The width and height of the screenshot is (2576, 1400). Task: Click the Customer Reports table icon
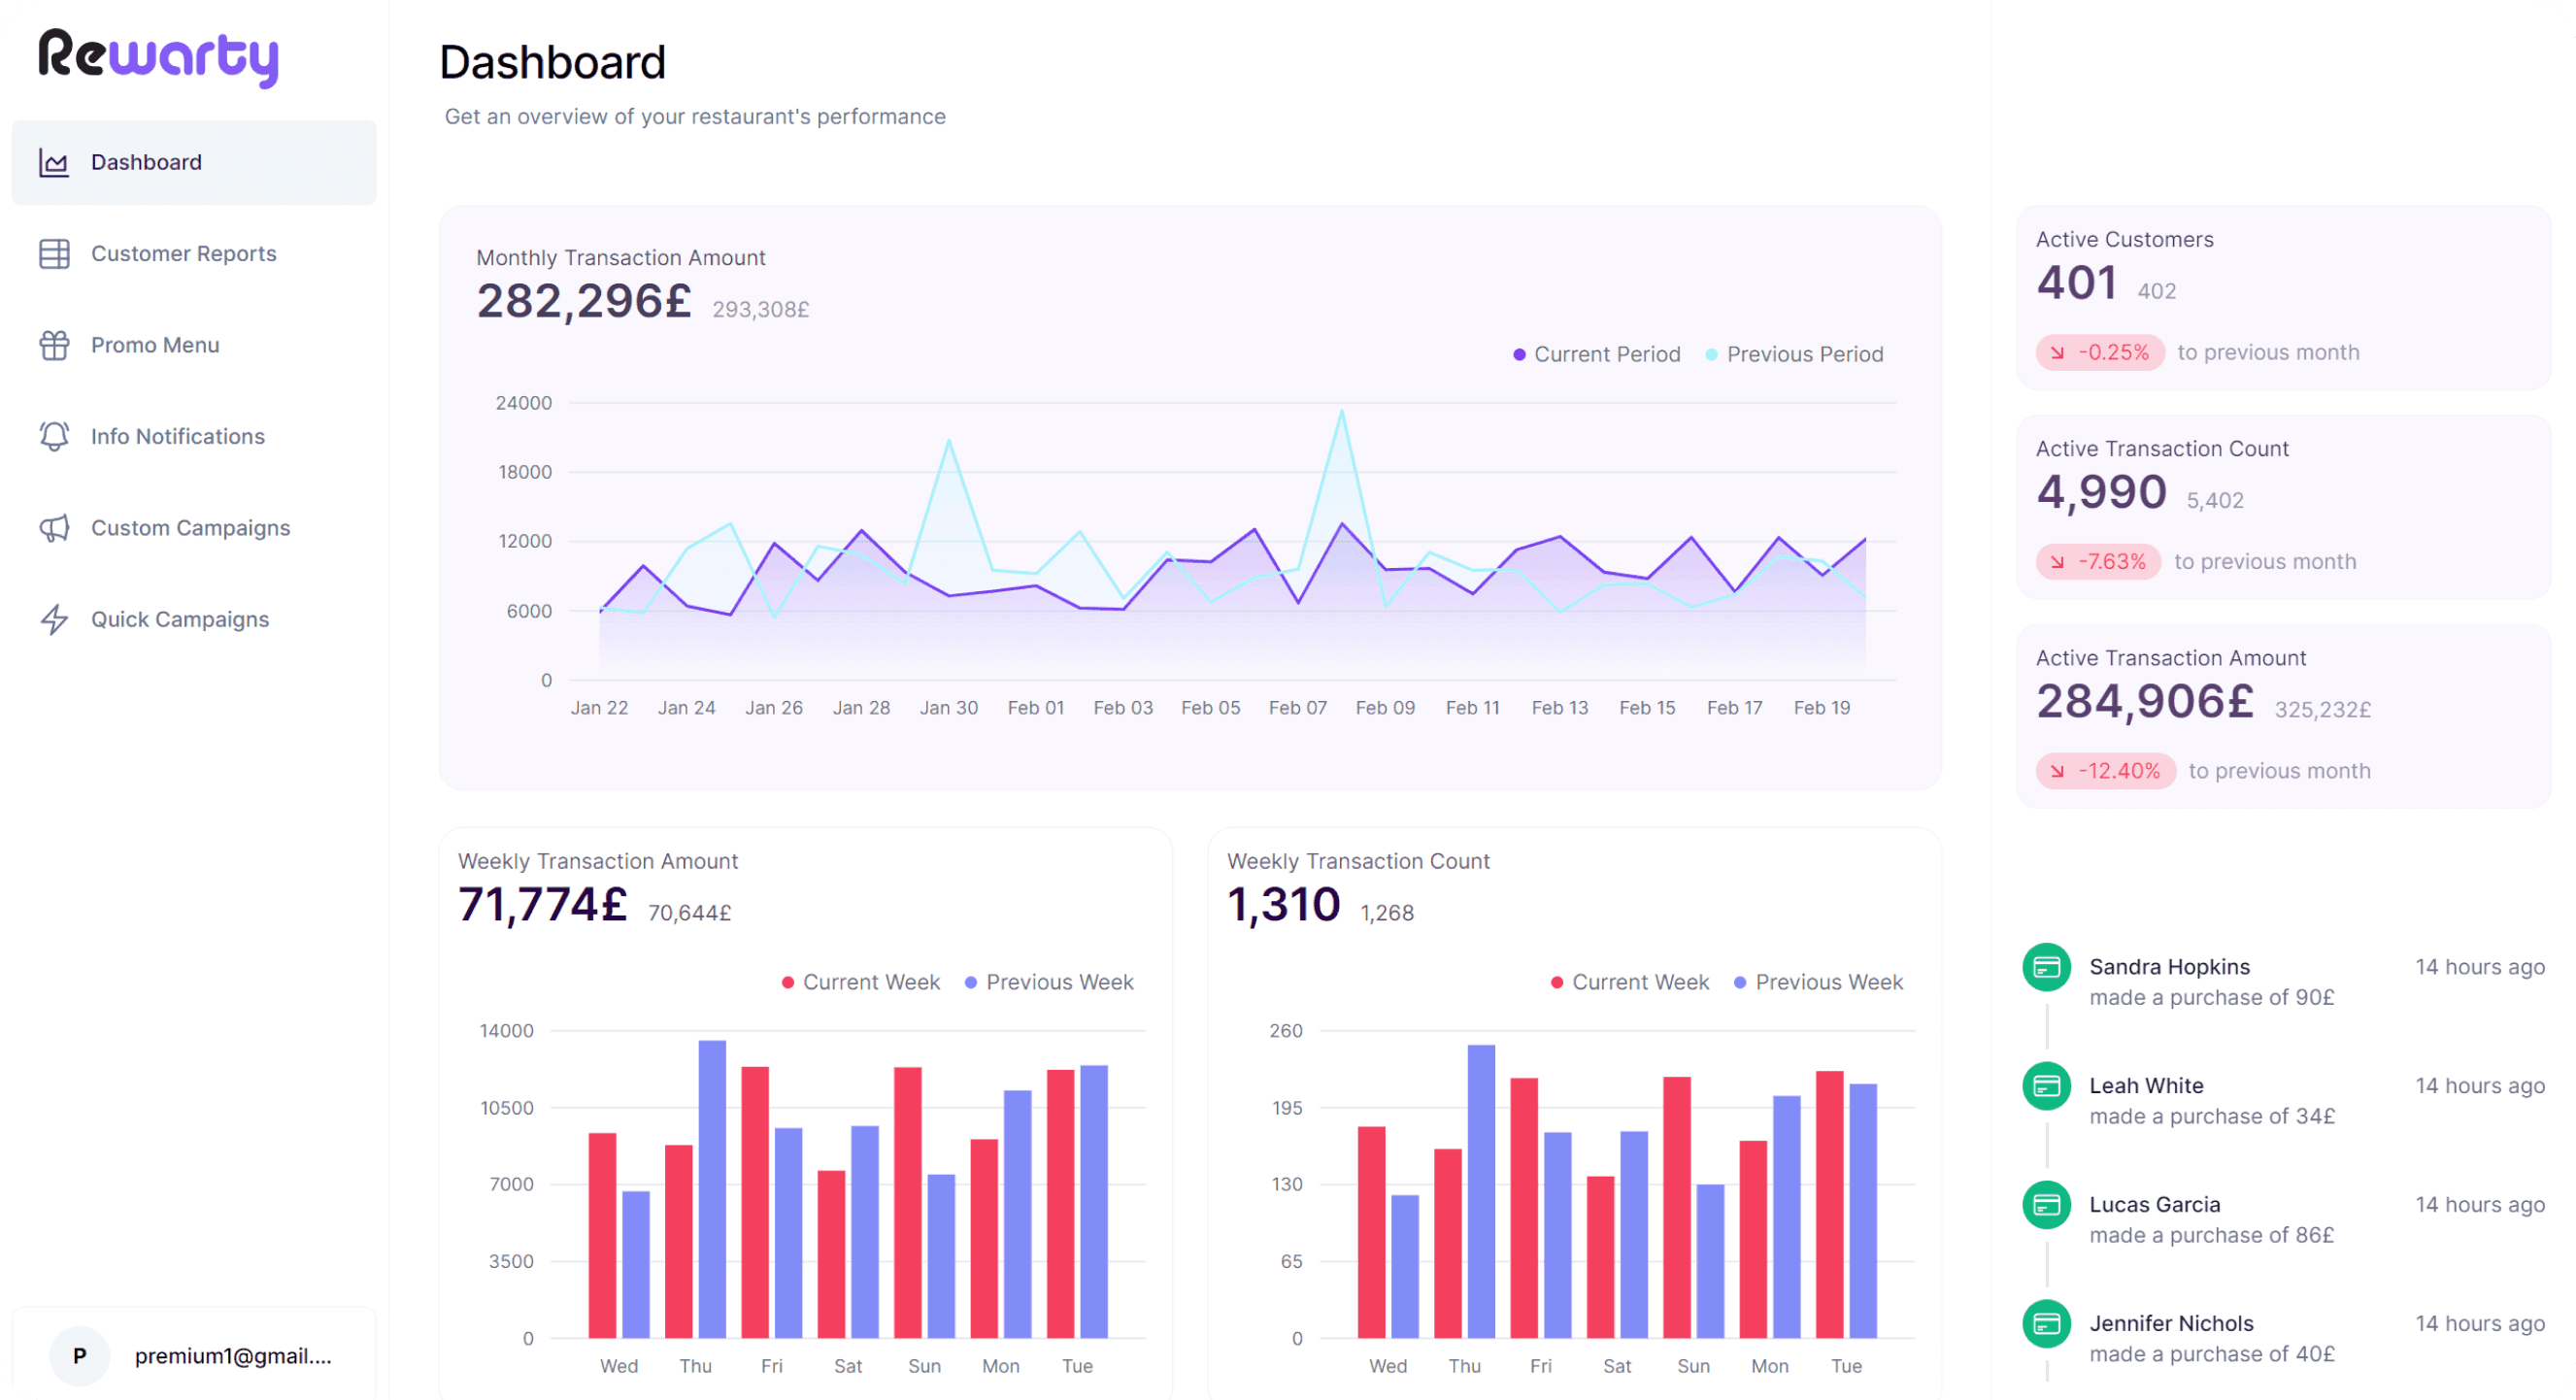point(54,254)
